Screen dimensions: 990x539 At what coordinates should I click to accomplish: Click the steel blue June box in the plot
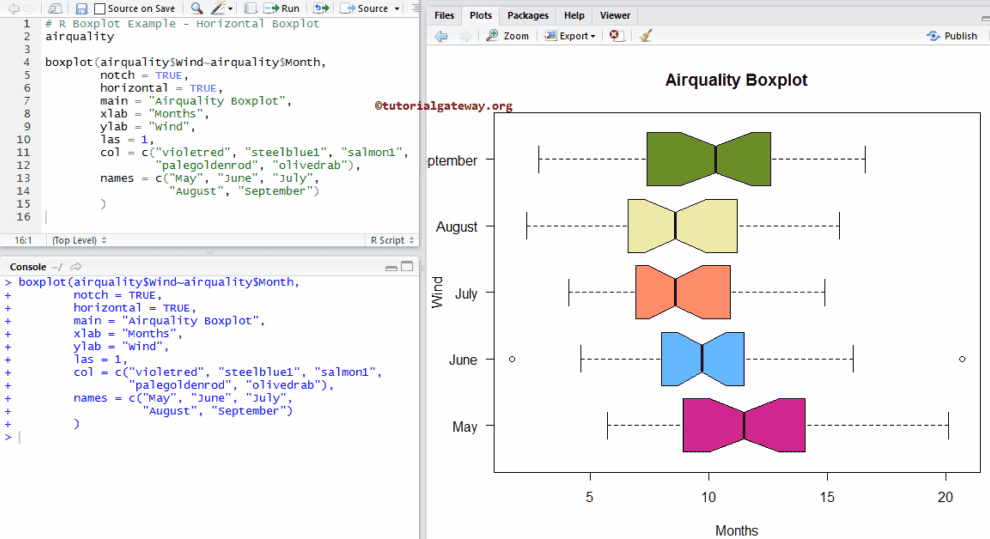[x=703, y=358]
